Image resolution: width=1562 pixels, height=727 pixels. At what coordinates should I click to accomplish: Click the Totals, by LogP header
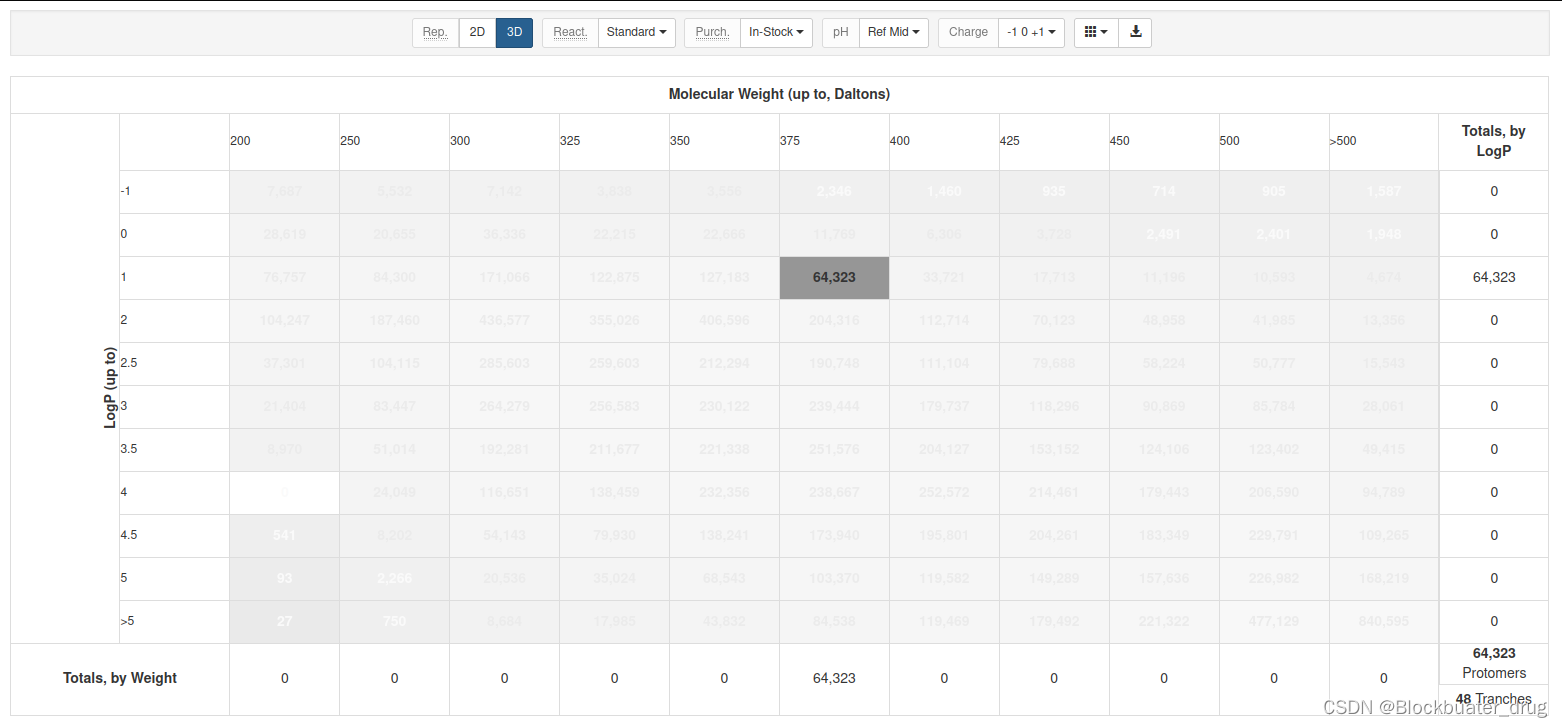coord(1494,141)
